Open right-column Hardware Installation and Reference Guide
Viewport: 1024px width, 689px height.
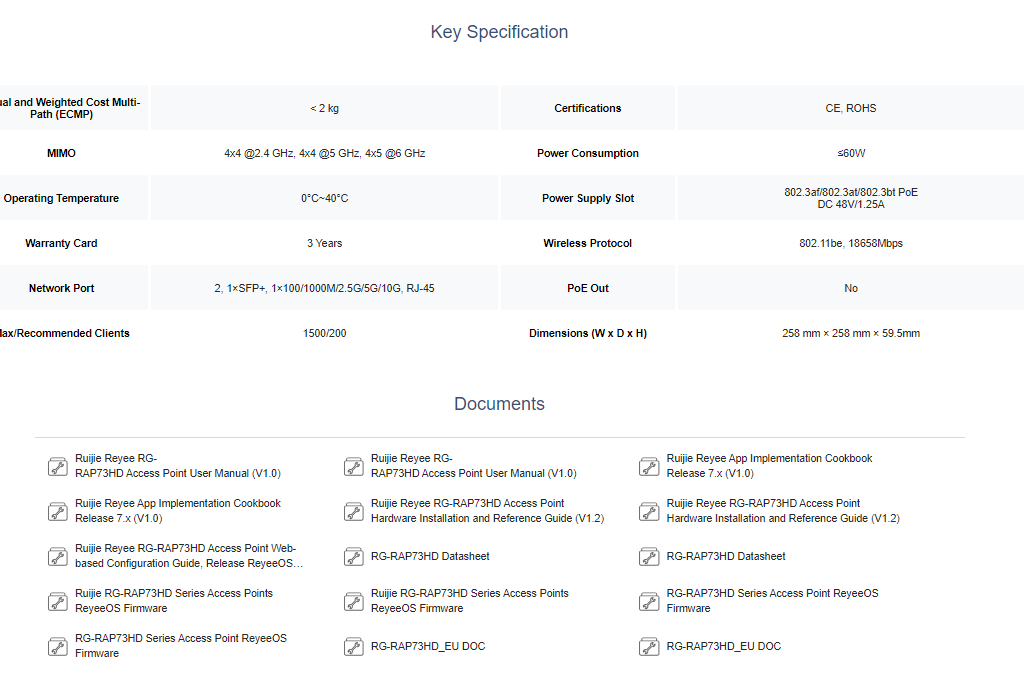[x=782, y=511]
